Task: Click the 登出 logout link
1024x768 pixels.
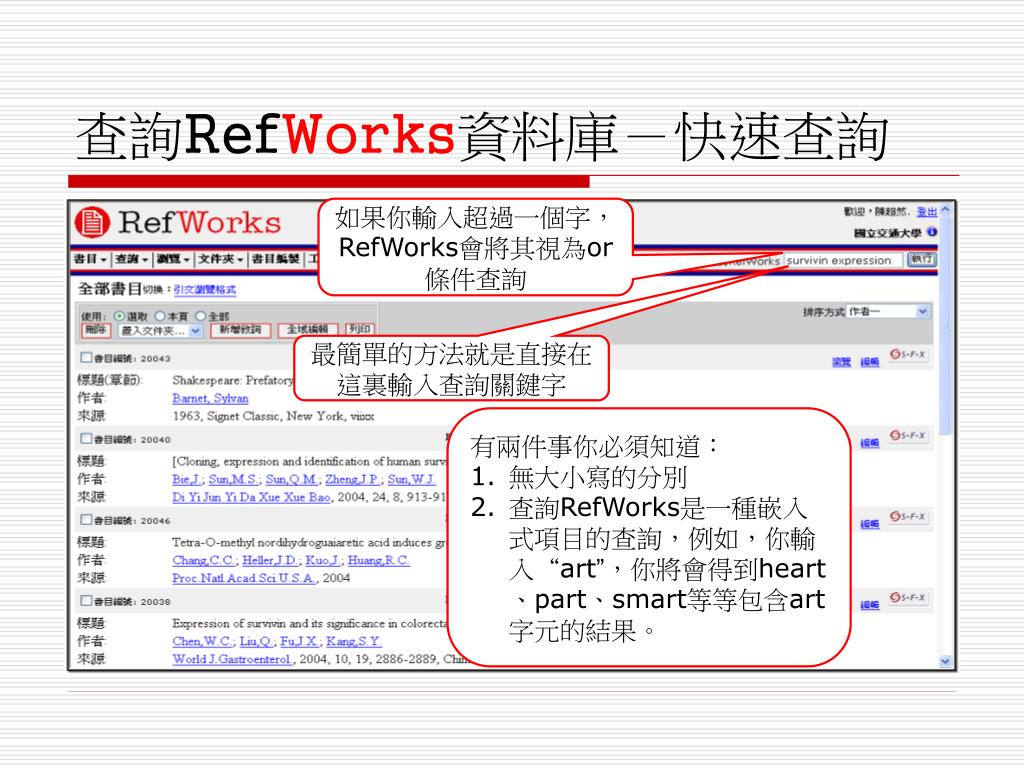Action: pyautogui.click(x=926, y=212)
